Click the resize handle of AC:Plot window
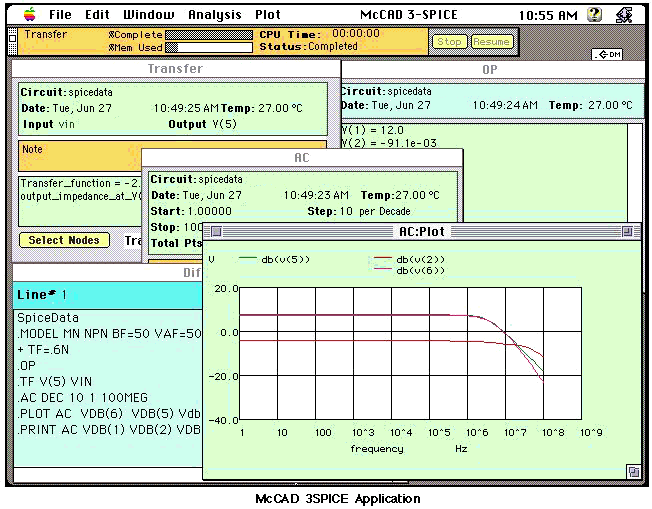This screenshot has height=509, width=652. point(633,471)
